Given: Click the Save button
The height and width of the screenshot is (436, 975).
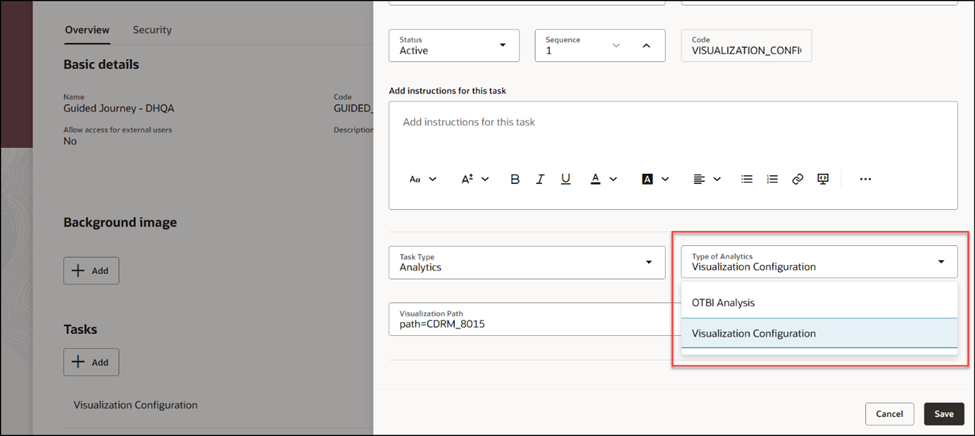Looking at the screenshot, I should tap(944, 414).
